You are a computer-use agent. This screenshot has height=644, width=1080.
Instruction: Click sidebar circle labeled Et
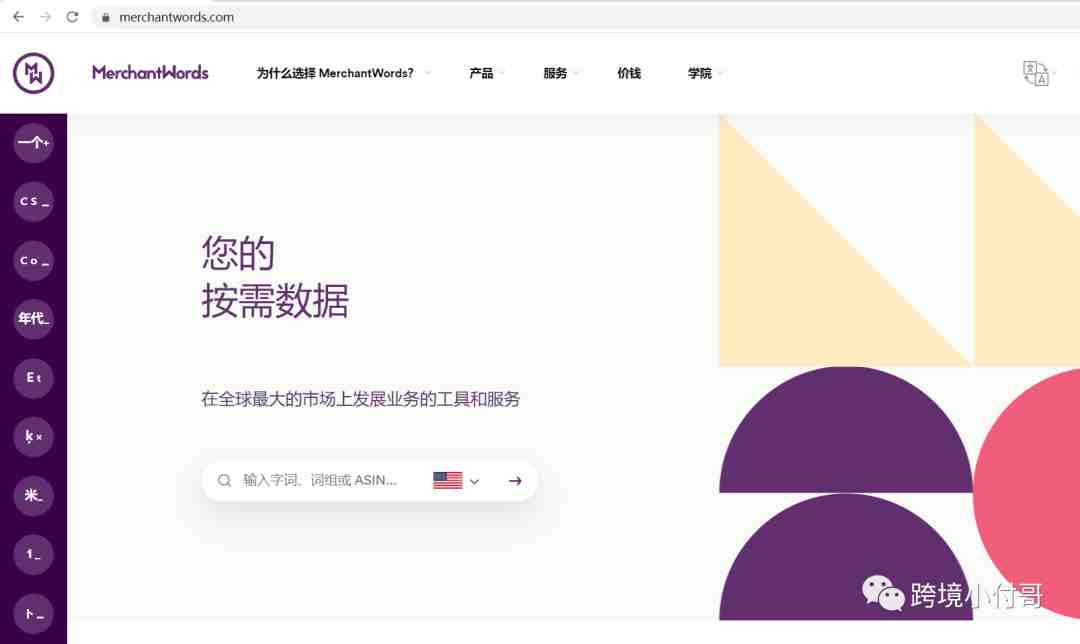coord(33,378)
